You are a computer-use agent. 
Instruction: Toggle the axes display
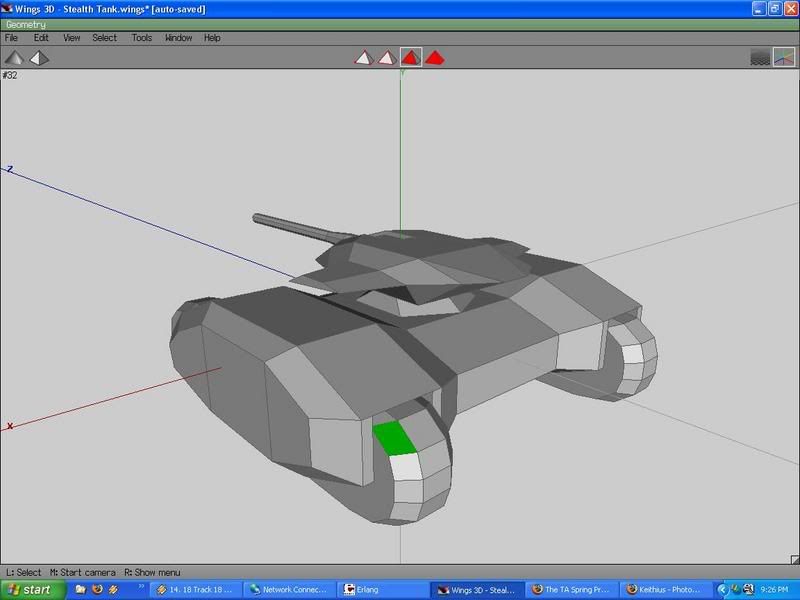pos(784,57)
